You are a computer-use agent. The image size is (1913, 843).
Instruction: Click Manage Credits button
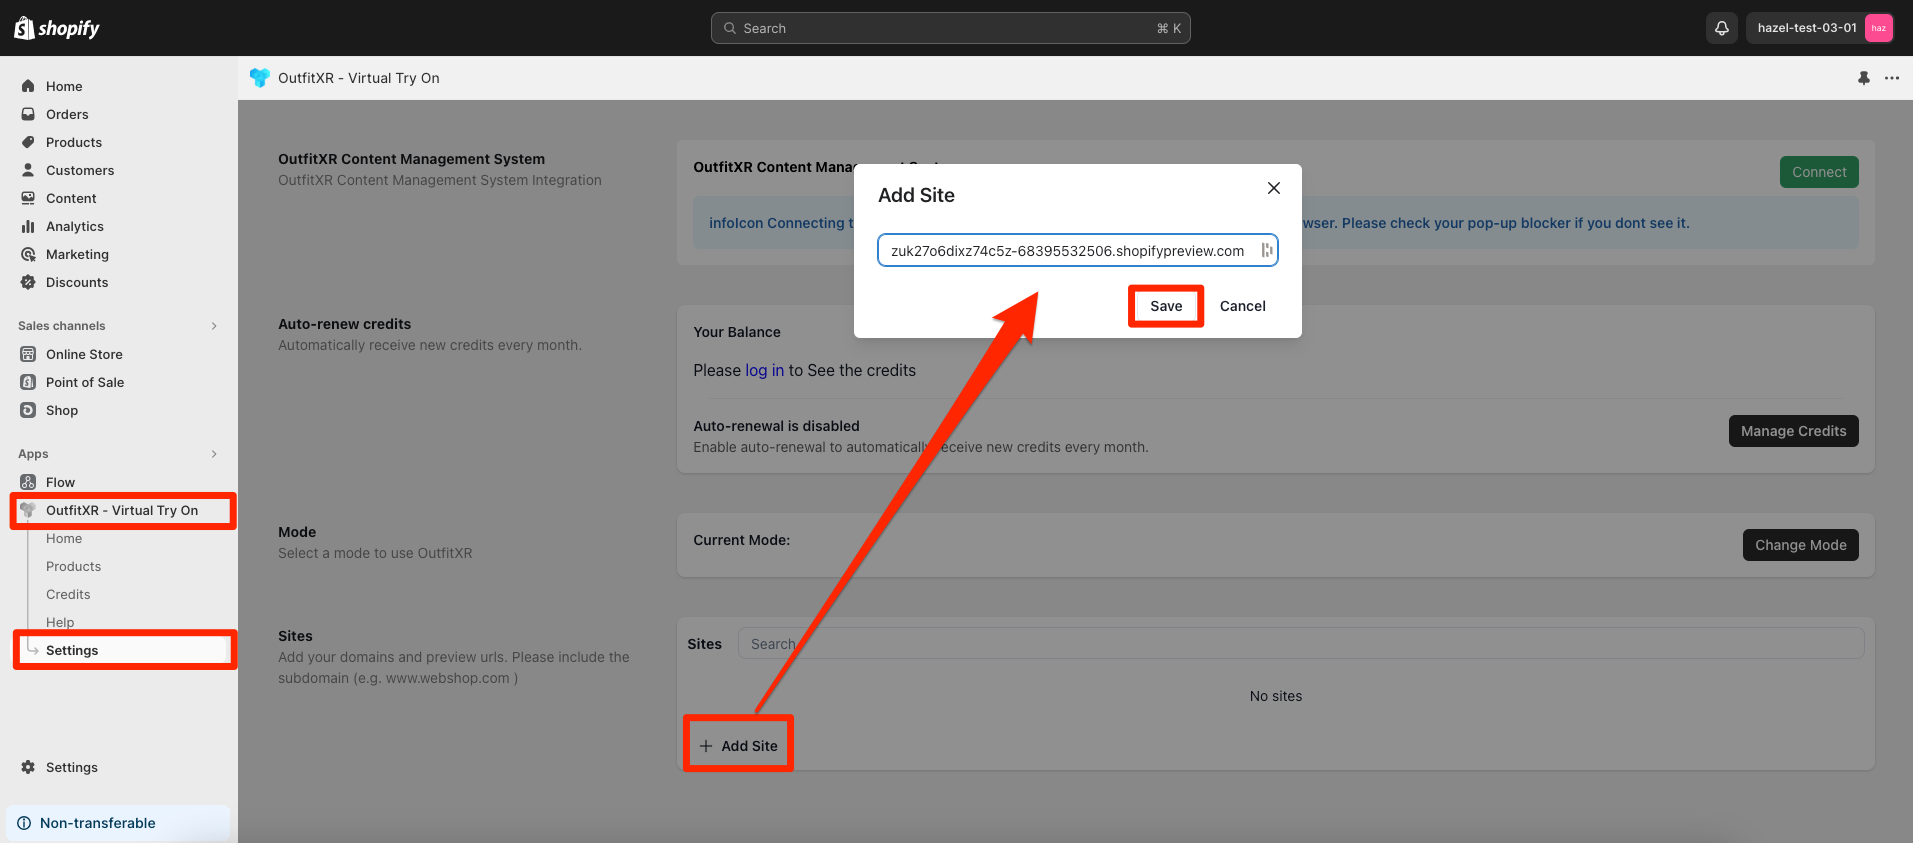tap(1793, 431)
